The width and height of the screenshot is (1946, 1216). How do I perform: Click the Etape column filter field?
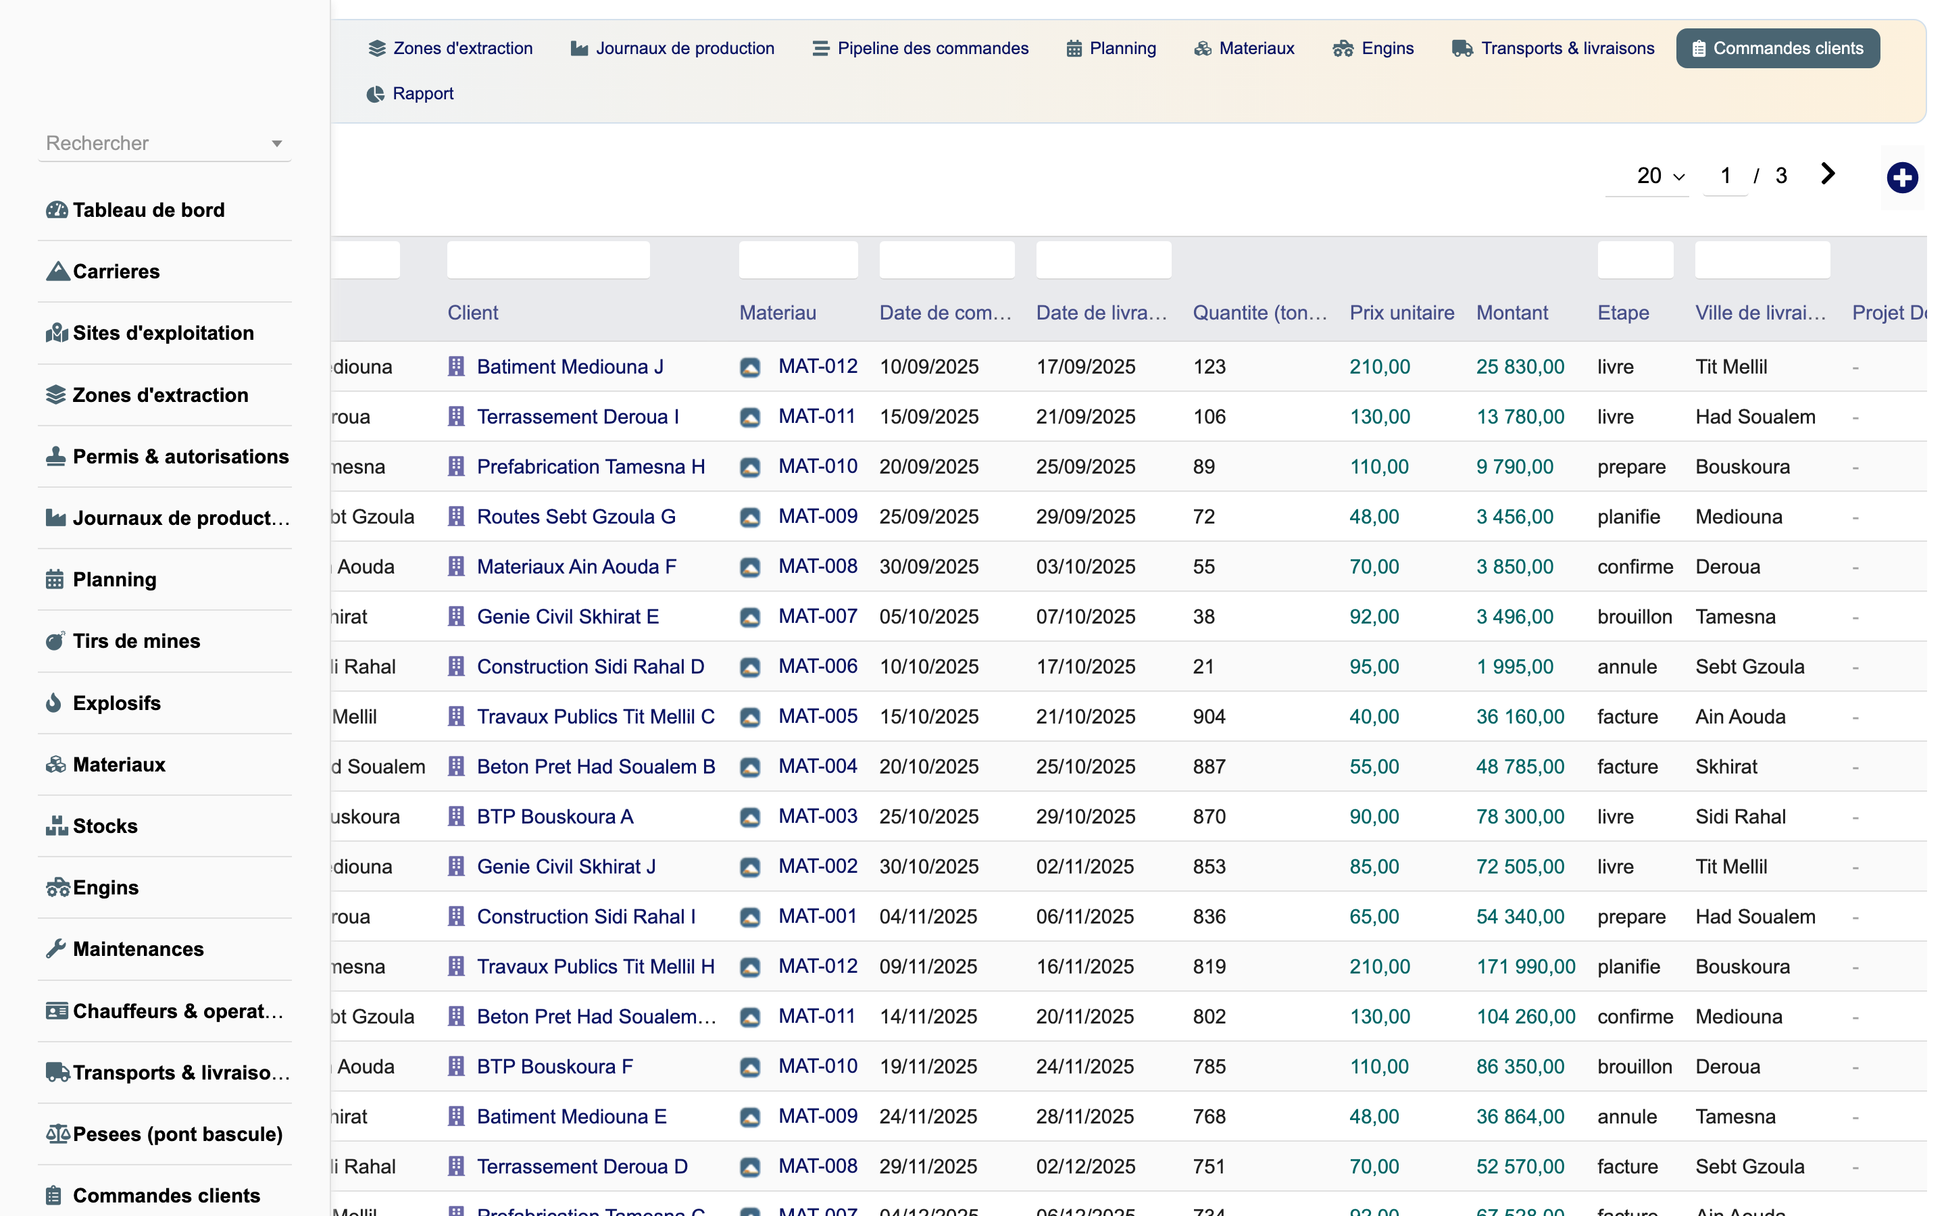click(1636, 260)
